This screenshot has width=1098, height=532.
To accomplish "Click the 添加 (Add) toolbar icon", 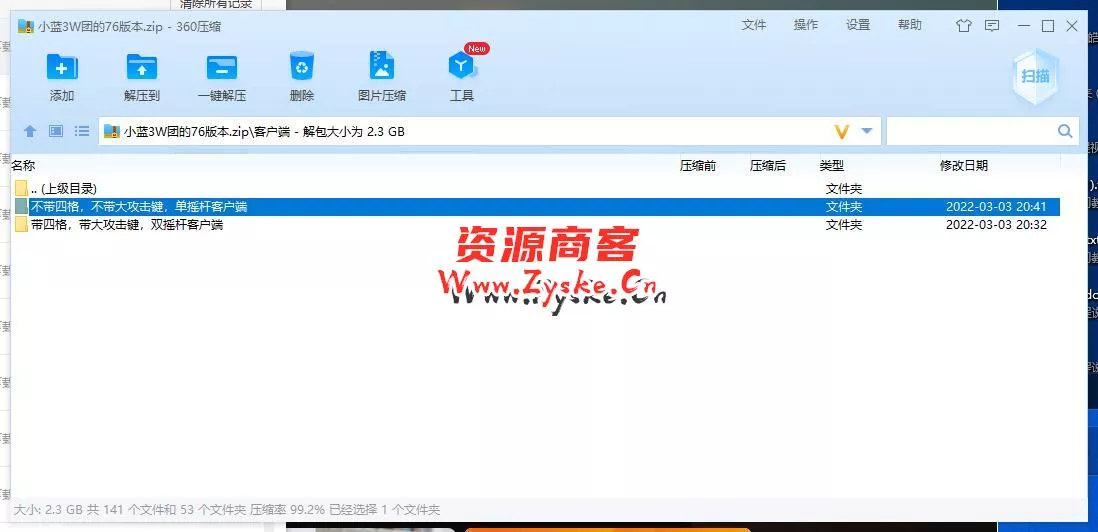I will [62, 68].
